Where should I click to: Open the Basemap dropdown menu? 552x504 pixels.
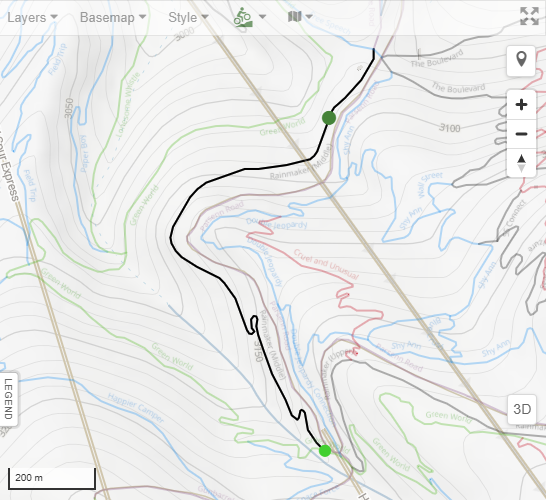tap(113, 17)
